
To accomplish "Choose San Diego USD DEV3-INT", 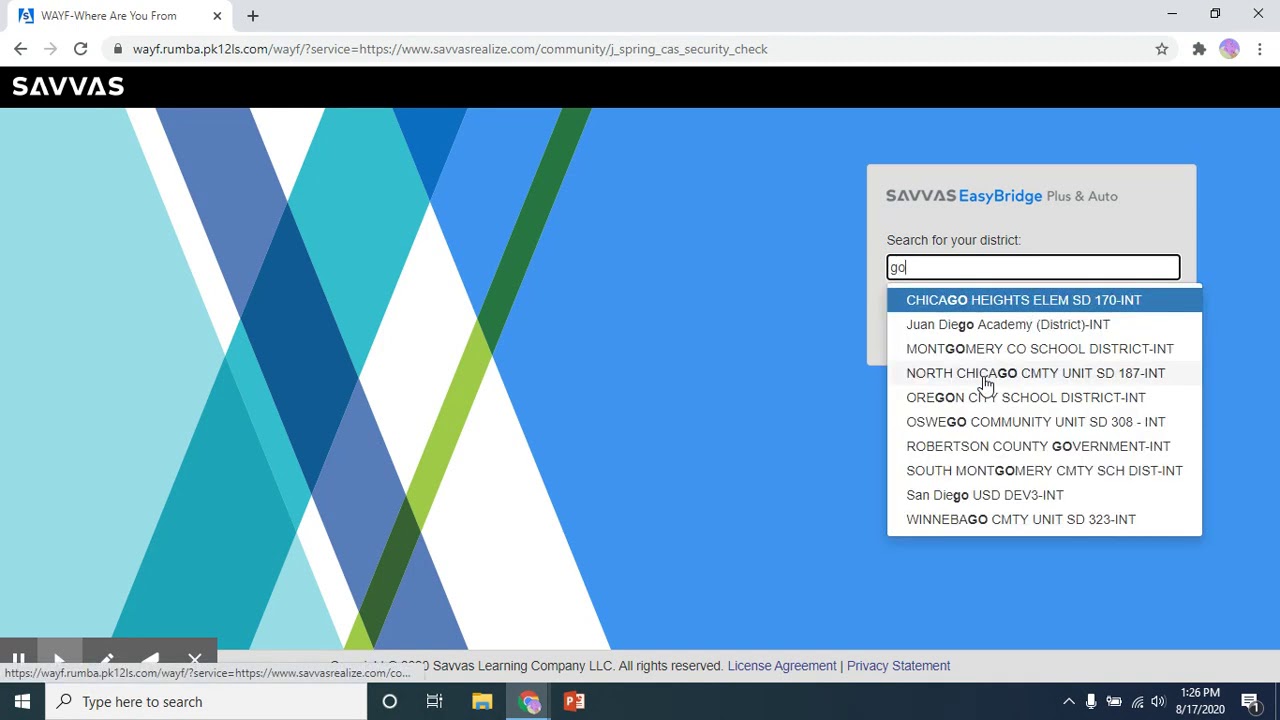I will point(1044,495).
